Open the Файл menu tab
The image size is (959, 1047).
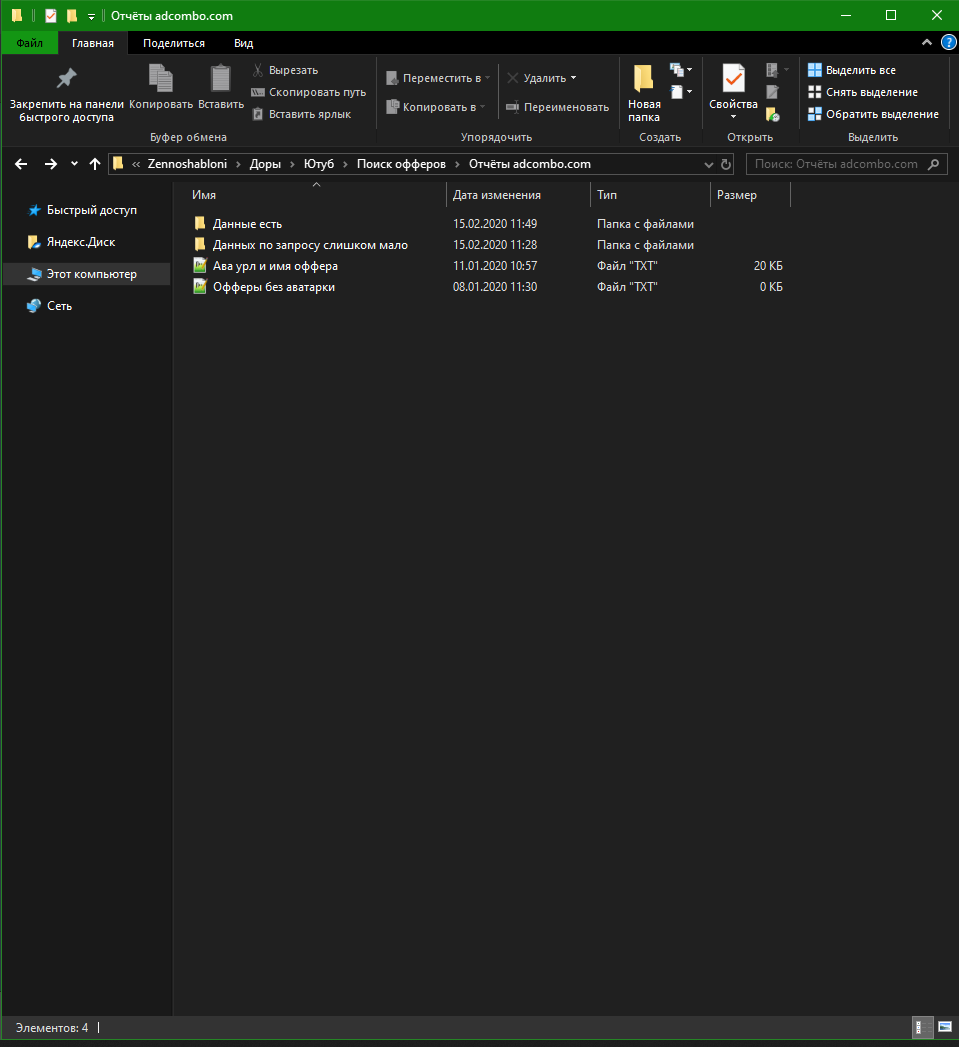click(x=29, y=43)
